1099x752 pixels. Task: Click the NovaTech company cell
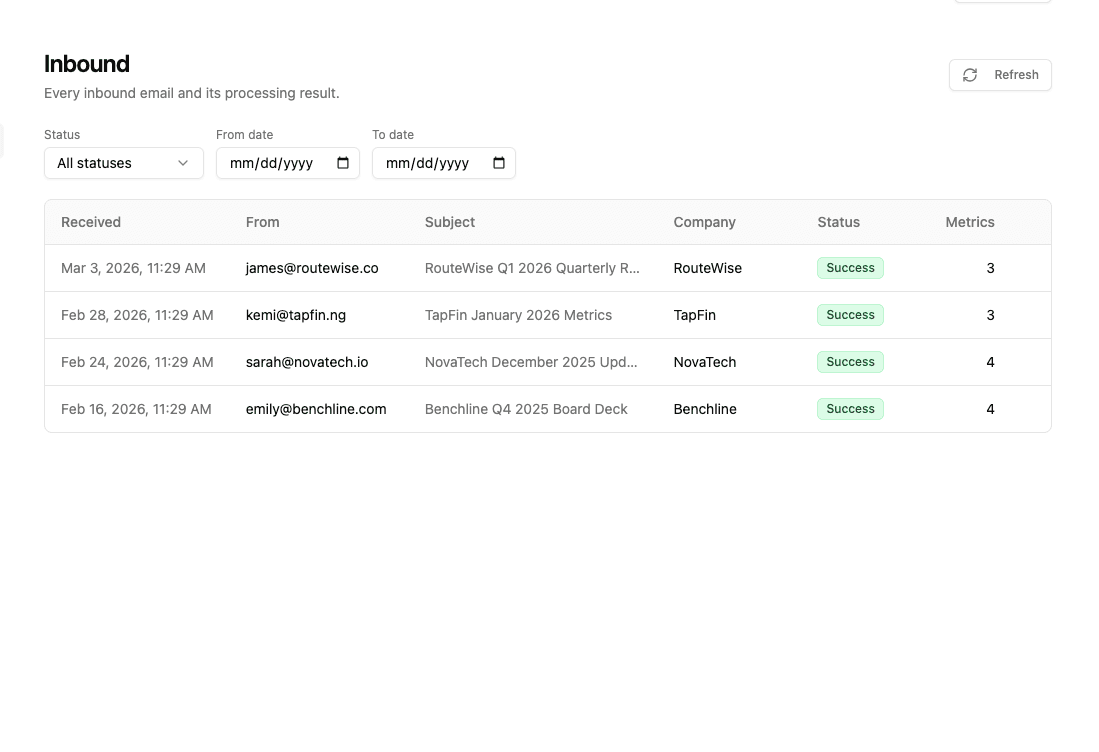pos(705,362)
